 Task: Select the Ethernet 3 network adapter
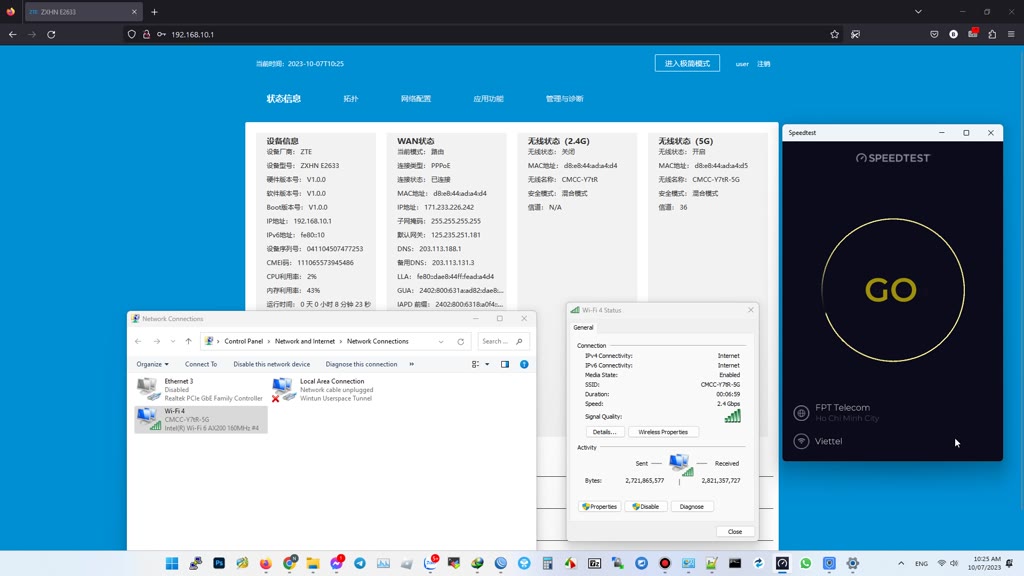pos(200,389)
